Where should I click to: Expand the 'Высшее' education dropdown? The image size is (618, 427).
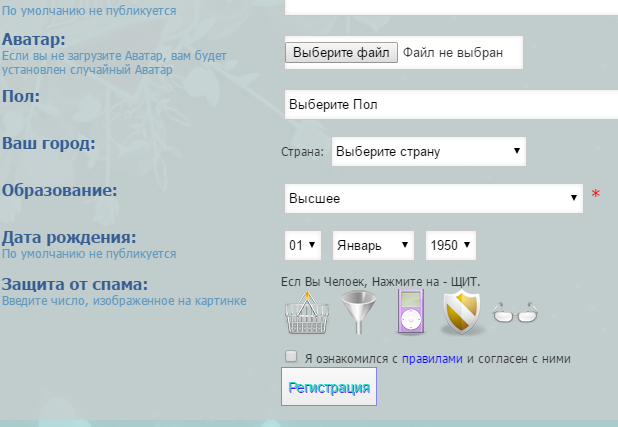point(433,198)
